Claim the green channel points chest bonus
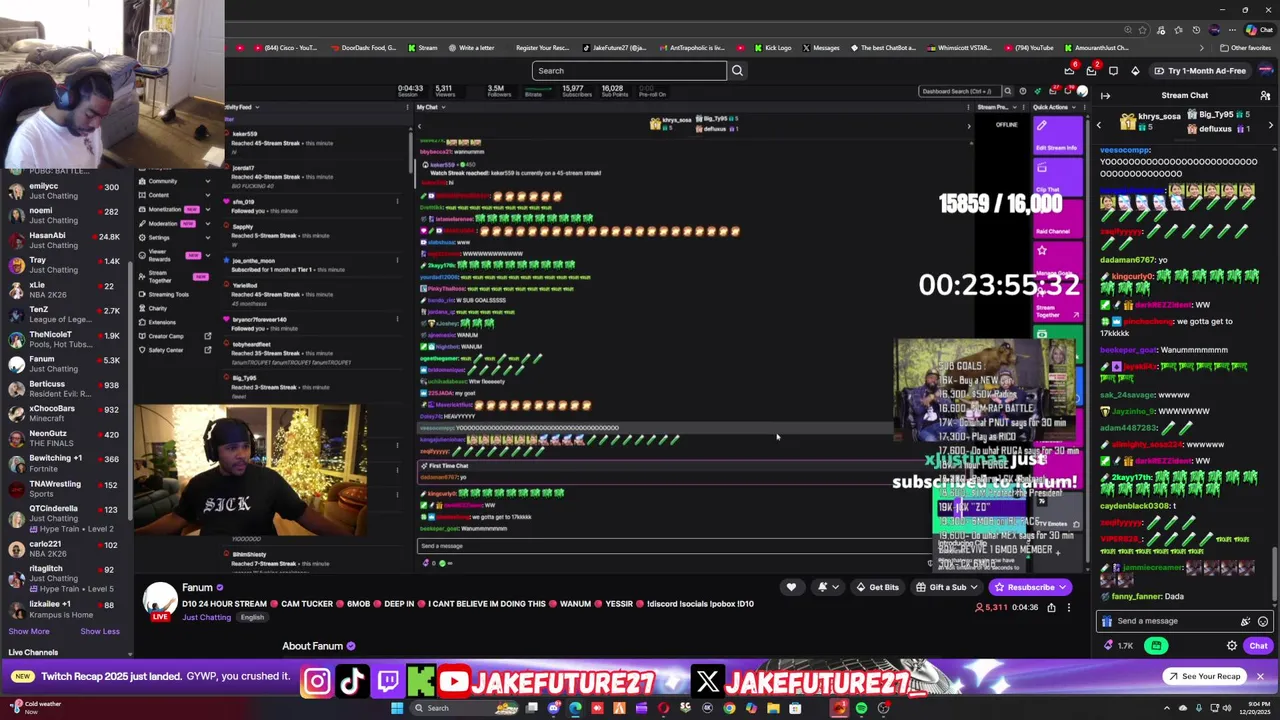This screenshot has height=720, width=1280. (1156, 646)
